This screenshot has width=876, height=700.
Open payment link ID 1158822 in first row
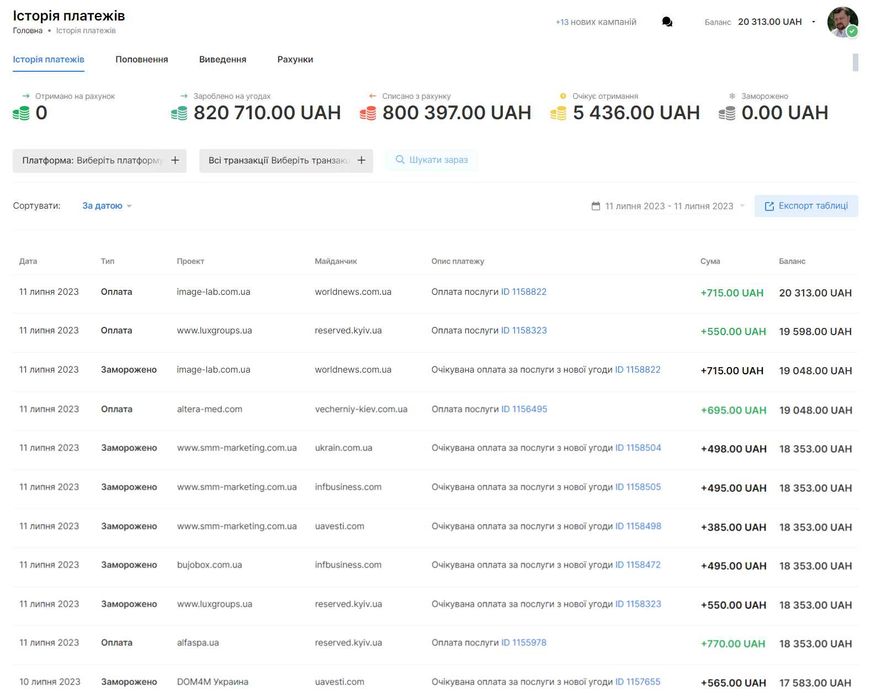tap(524, 292)
